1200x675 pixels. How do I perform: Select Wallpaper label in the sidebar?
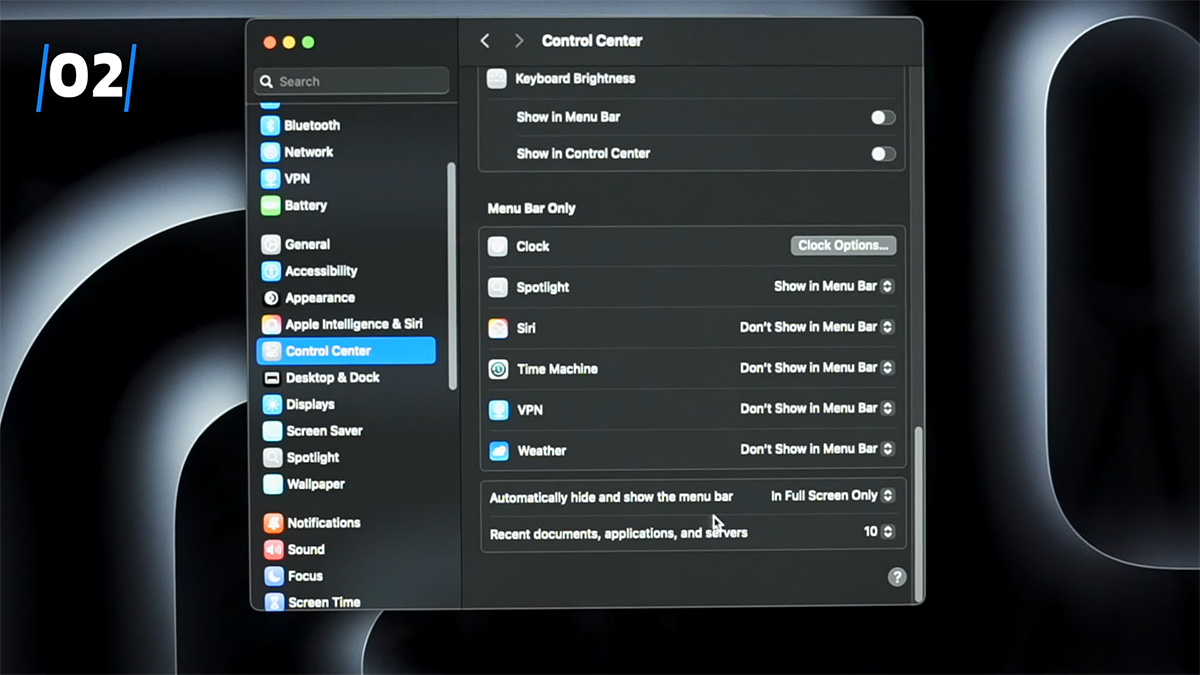tap(316, 484)
